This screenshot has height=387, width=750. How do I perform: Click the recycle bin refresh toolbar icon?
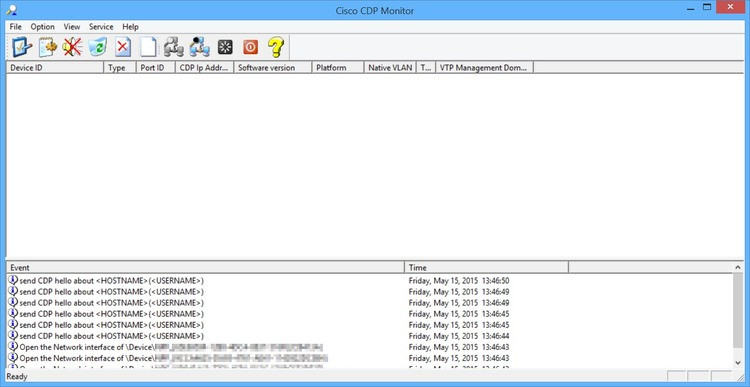click(x=98, y=46)
